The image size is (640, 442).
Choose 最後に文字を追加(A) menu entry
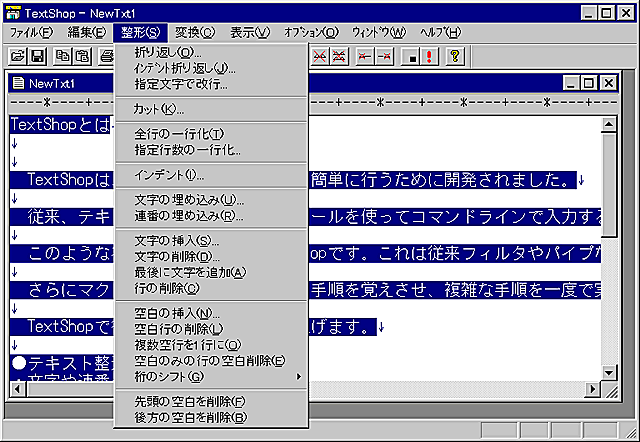coord(211,273)
